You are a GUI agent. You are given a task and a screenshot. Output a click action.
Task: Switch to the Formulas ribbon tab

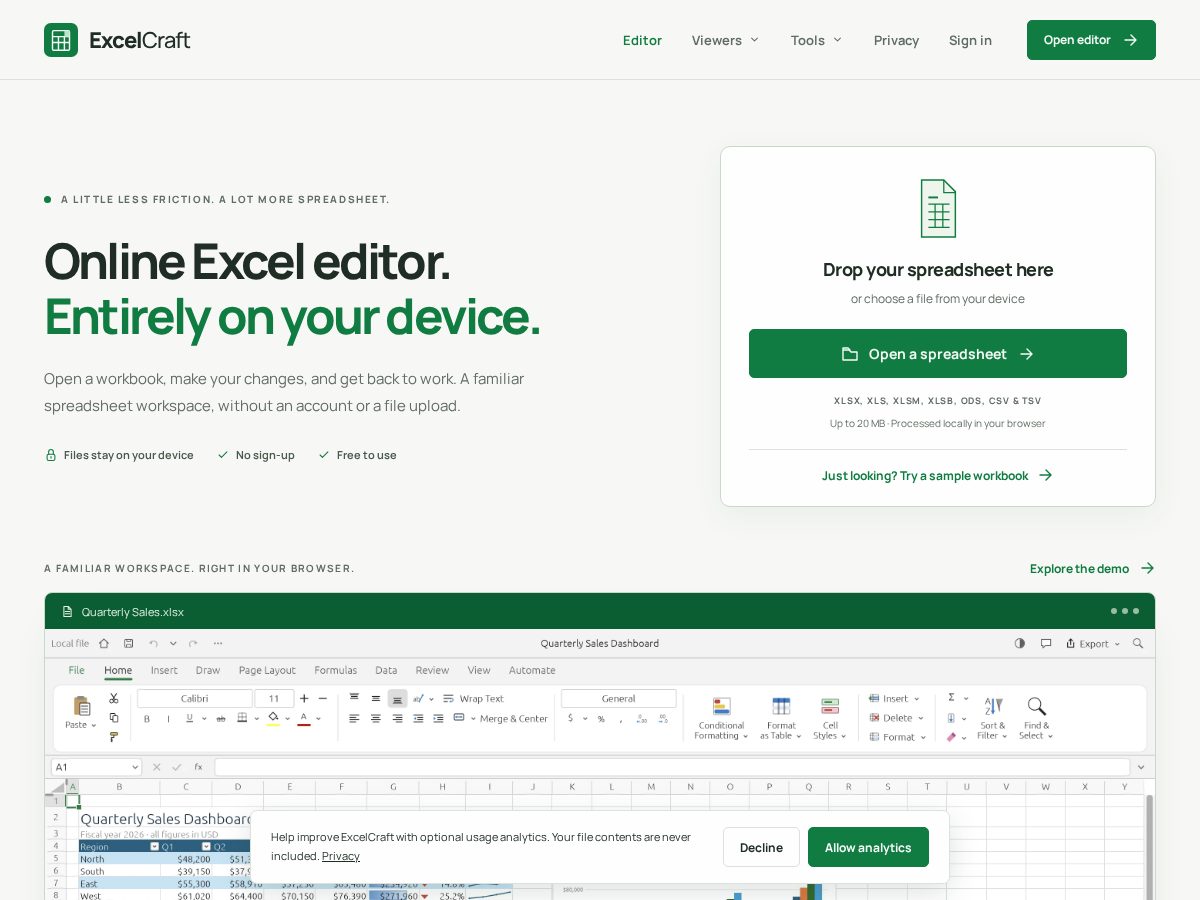point(335,670)
